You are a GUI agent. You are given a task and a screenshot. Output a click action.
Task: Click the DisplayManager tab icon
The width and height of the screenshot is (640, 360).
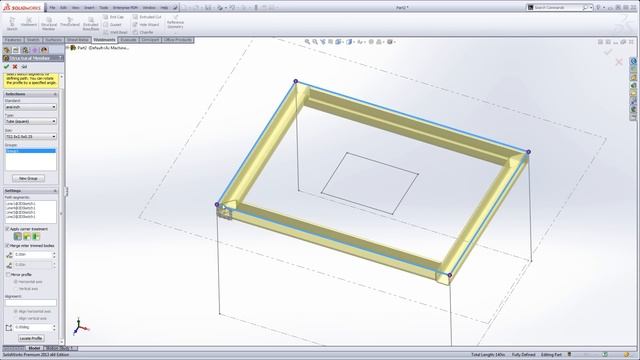point(44,50)
